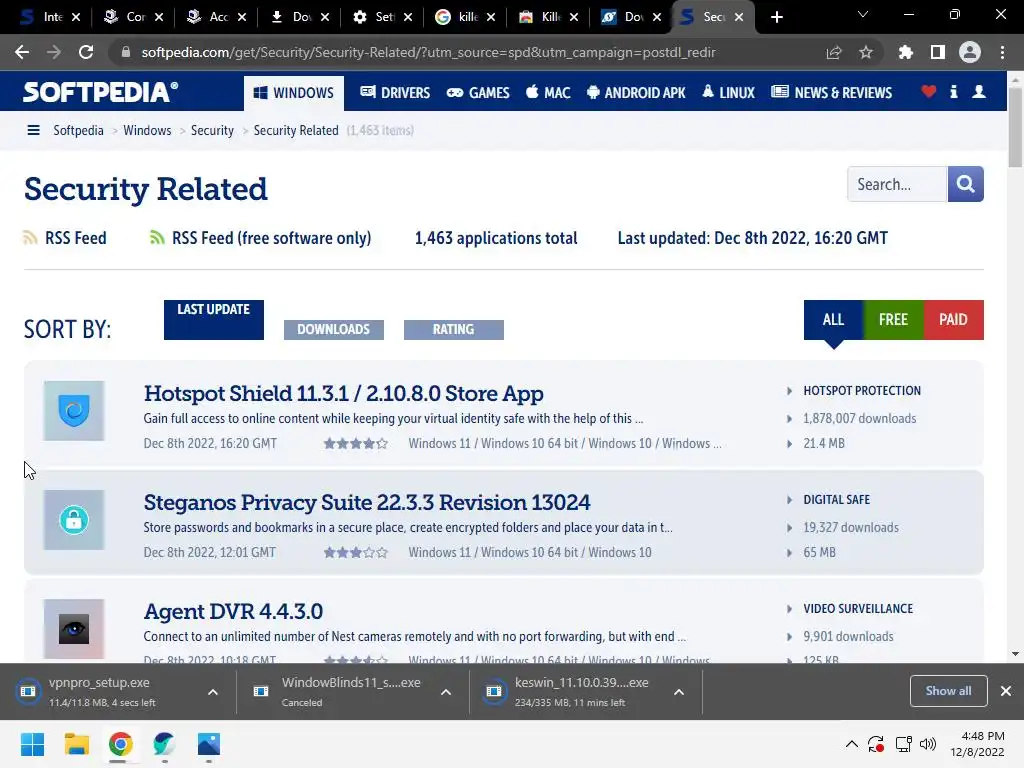Screen dimensions: 1024x768
Task: Open the LINUX section
Action: click(x=728, y=93)
